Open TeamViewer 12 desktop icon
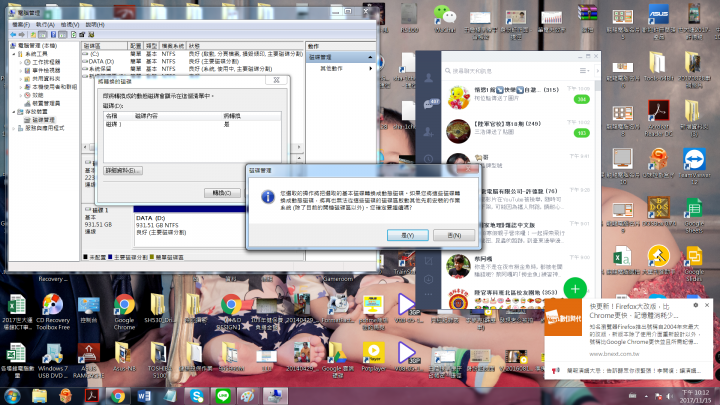This screenshot has width=720, height=405. [694, 166]
